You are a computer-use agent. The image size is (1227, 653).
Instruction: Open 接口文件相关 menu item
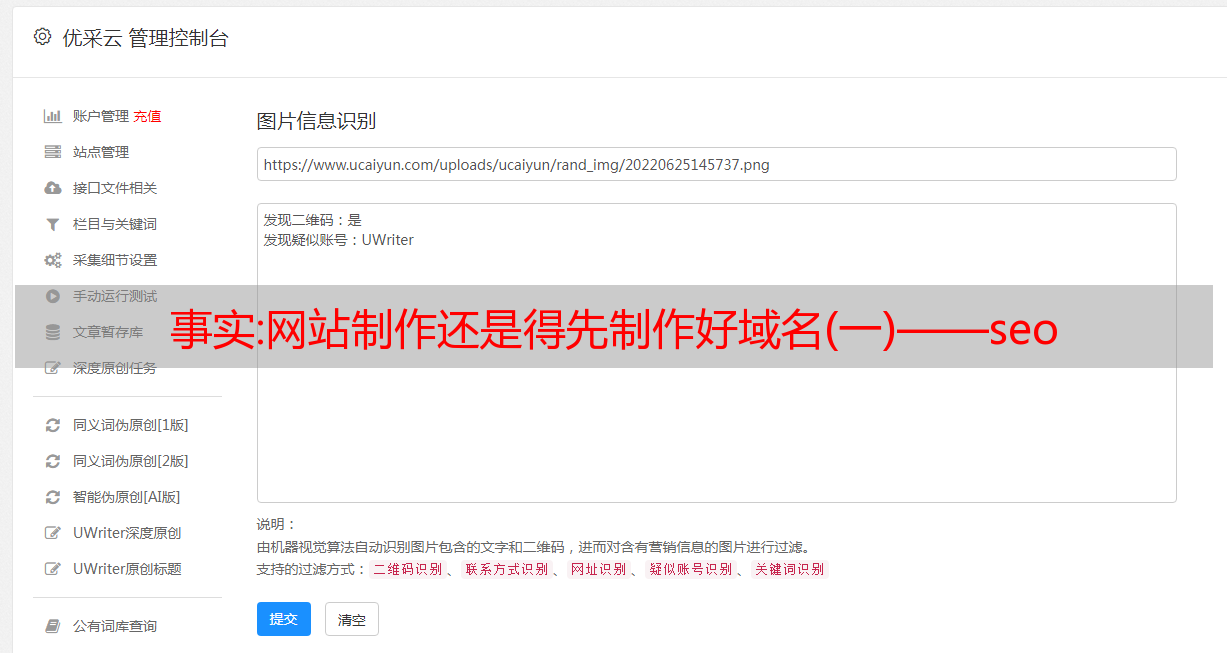pos(115,188)
